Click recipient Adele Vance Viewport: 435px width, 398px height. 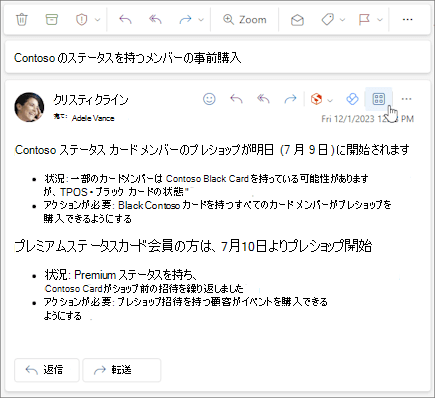click(93, 118)
